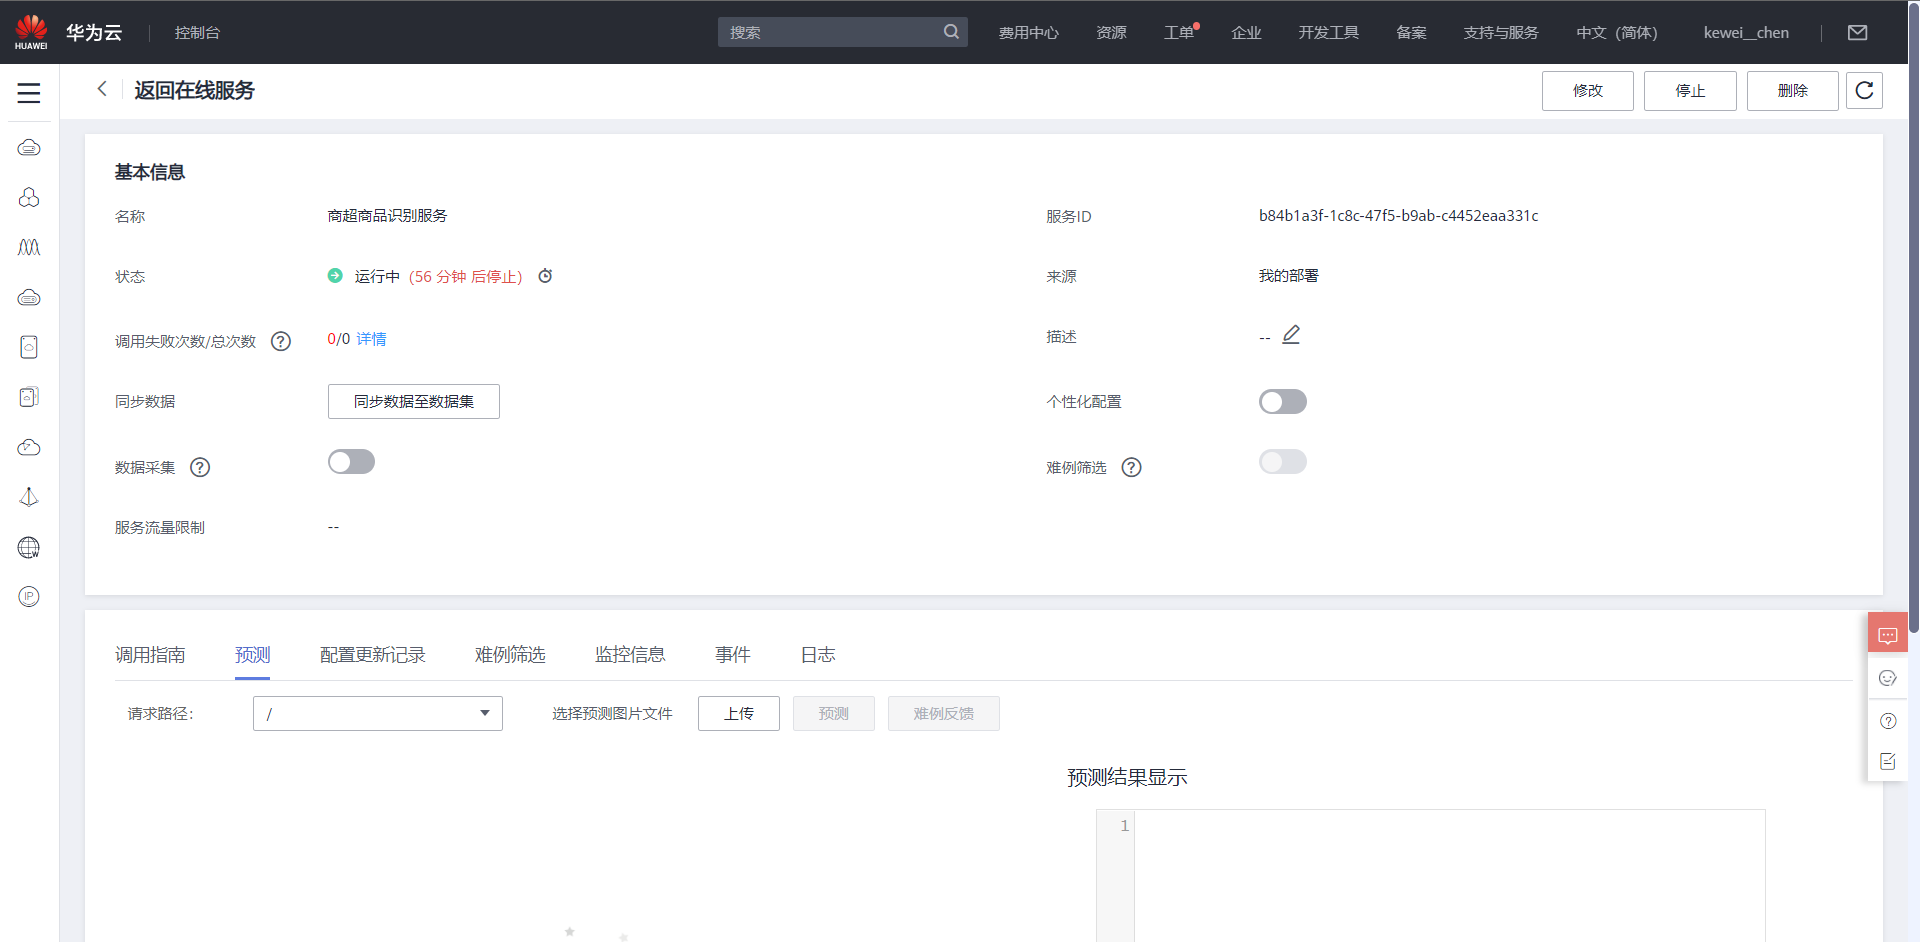Click the 停止 button
This screenshot has height=942, width=1920.
pos(1690,90)
